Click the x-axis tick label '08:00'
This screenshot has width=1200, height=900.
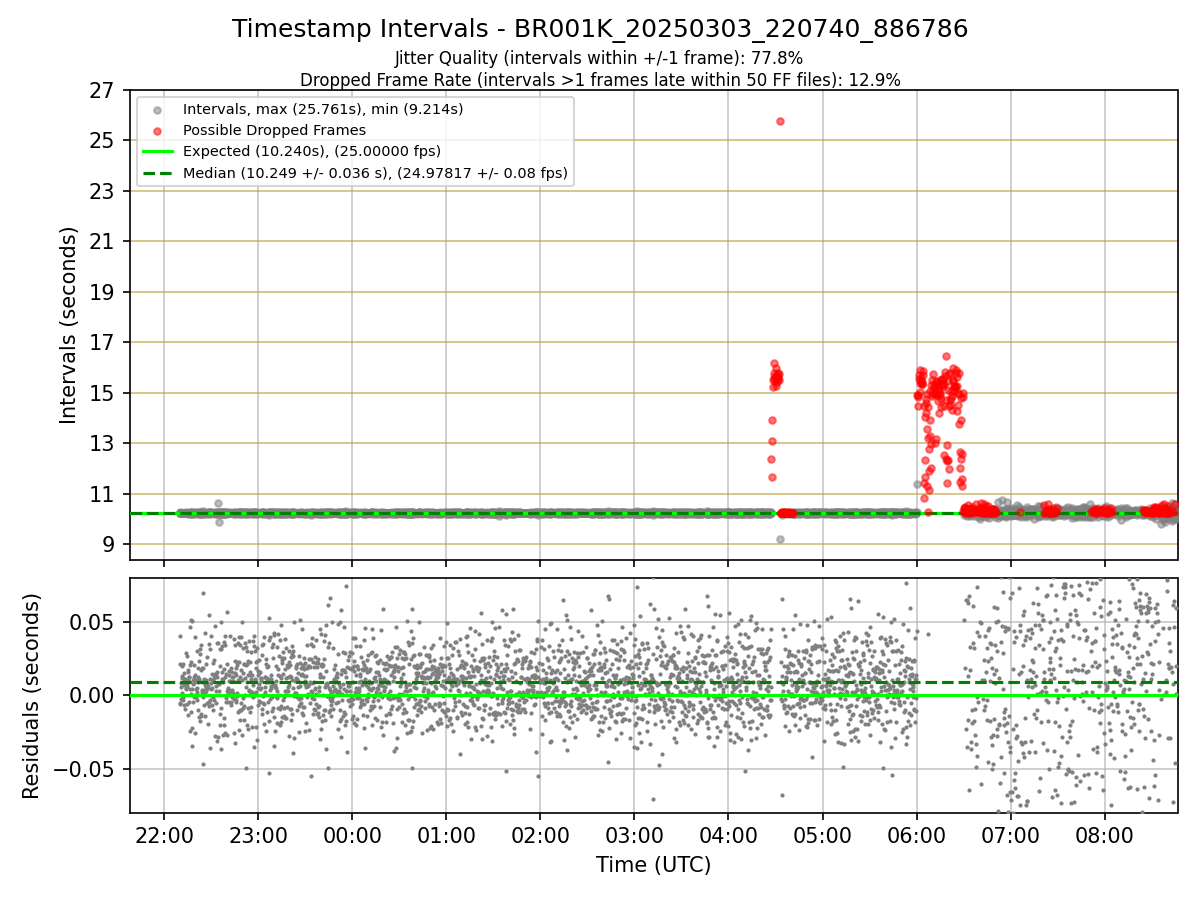pos(1105,834)
